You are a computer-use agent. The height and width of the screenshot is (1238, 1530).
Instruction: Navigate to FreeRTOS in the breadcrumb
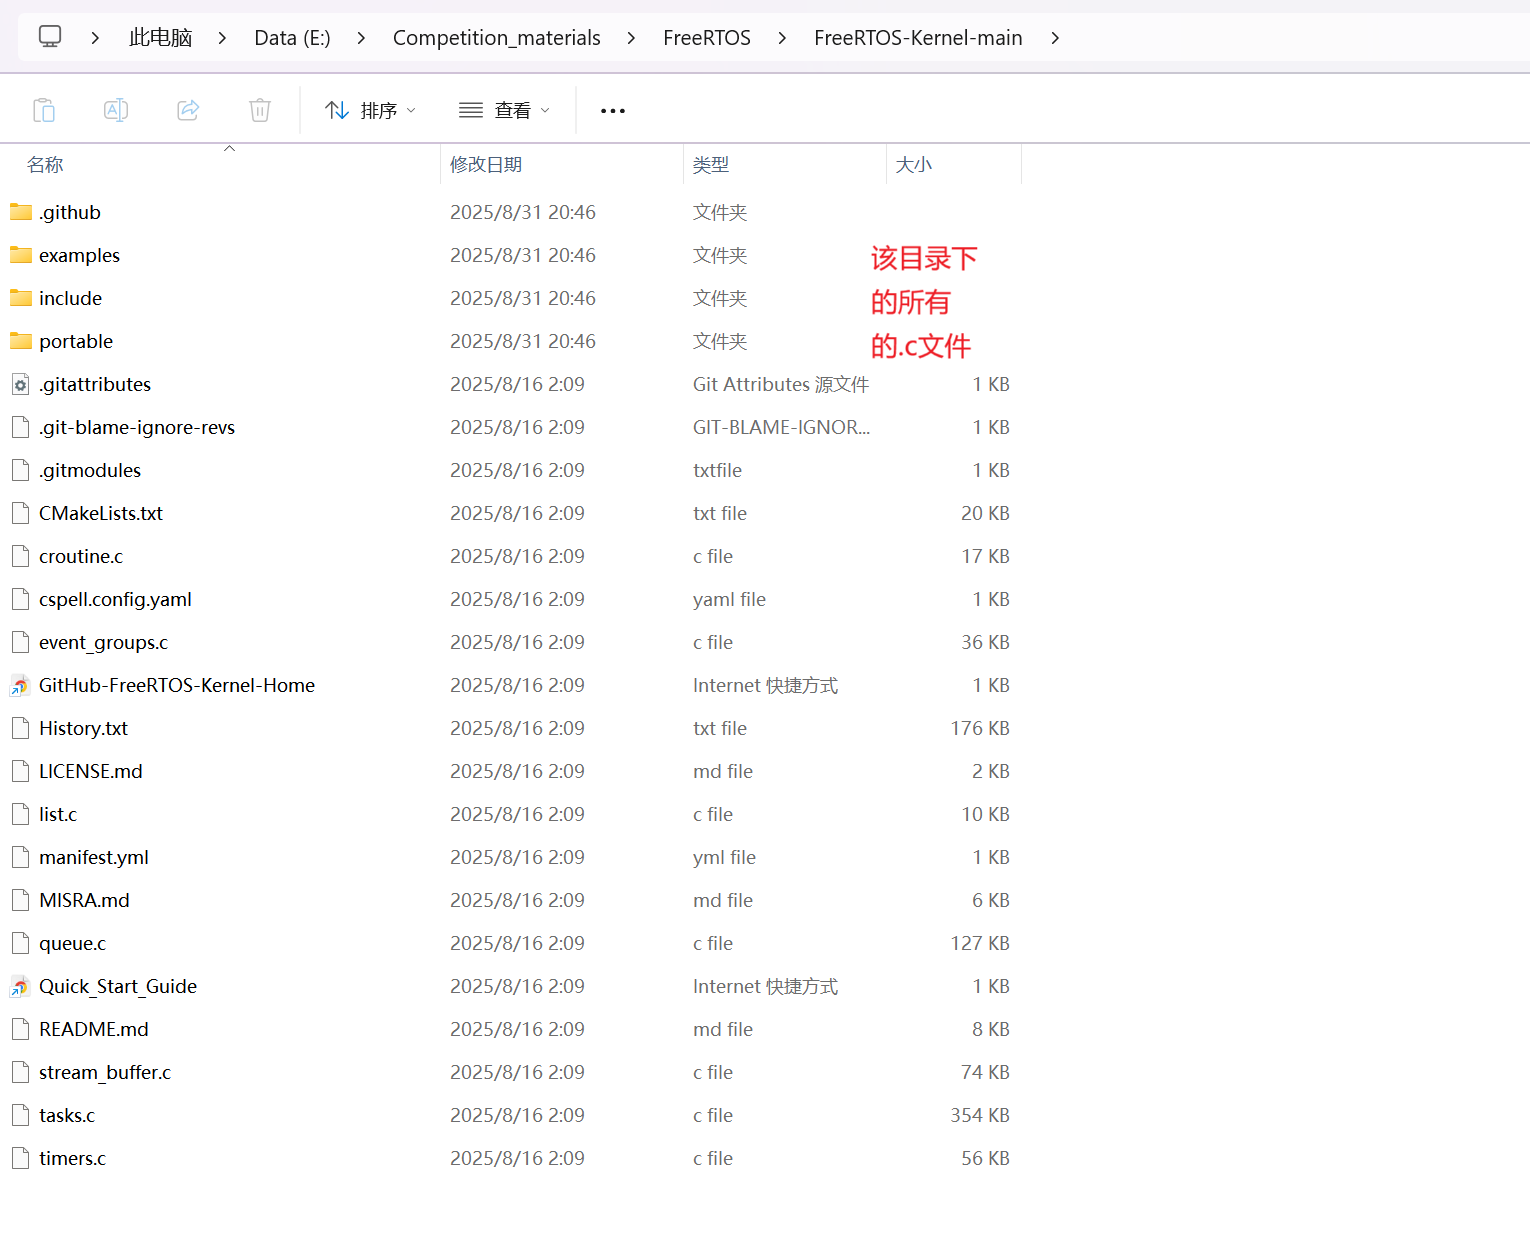tap(707, 37)
